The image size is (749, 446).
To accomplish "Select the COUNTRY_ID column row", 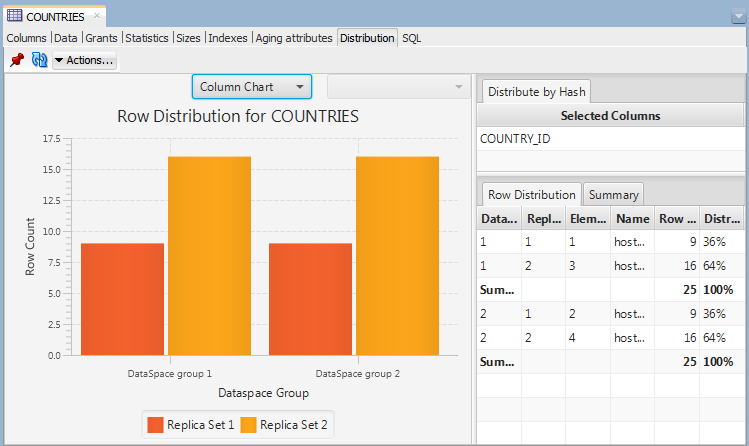I will tap(610, 139).
